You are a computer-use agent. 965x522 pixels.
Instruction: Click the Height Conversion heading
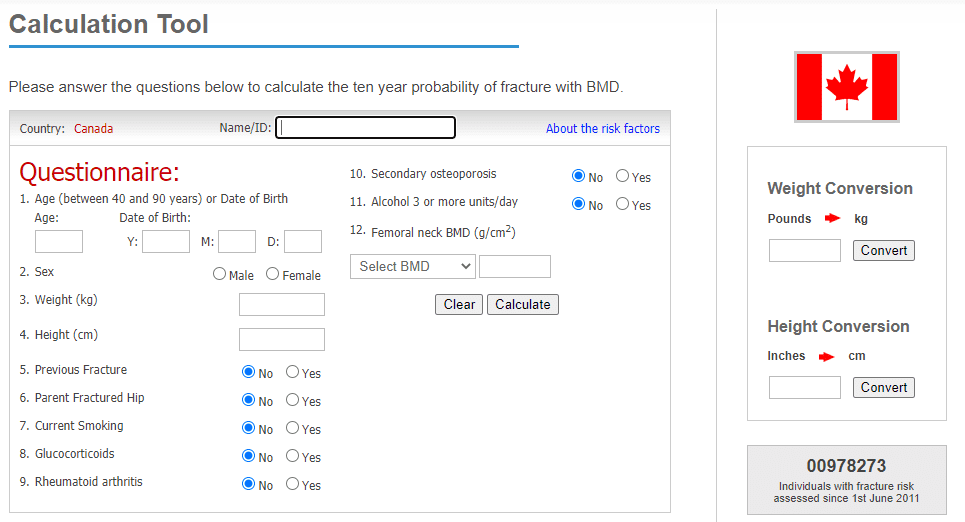click(838, 326)
